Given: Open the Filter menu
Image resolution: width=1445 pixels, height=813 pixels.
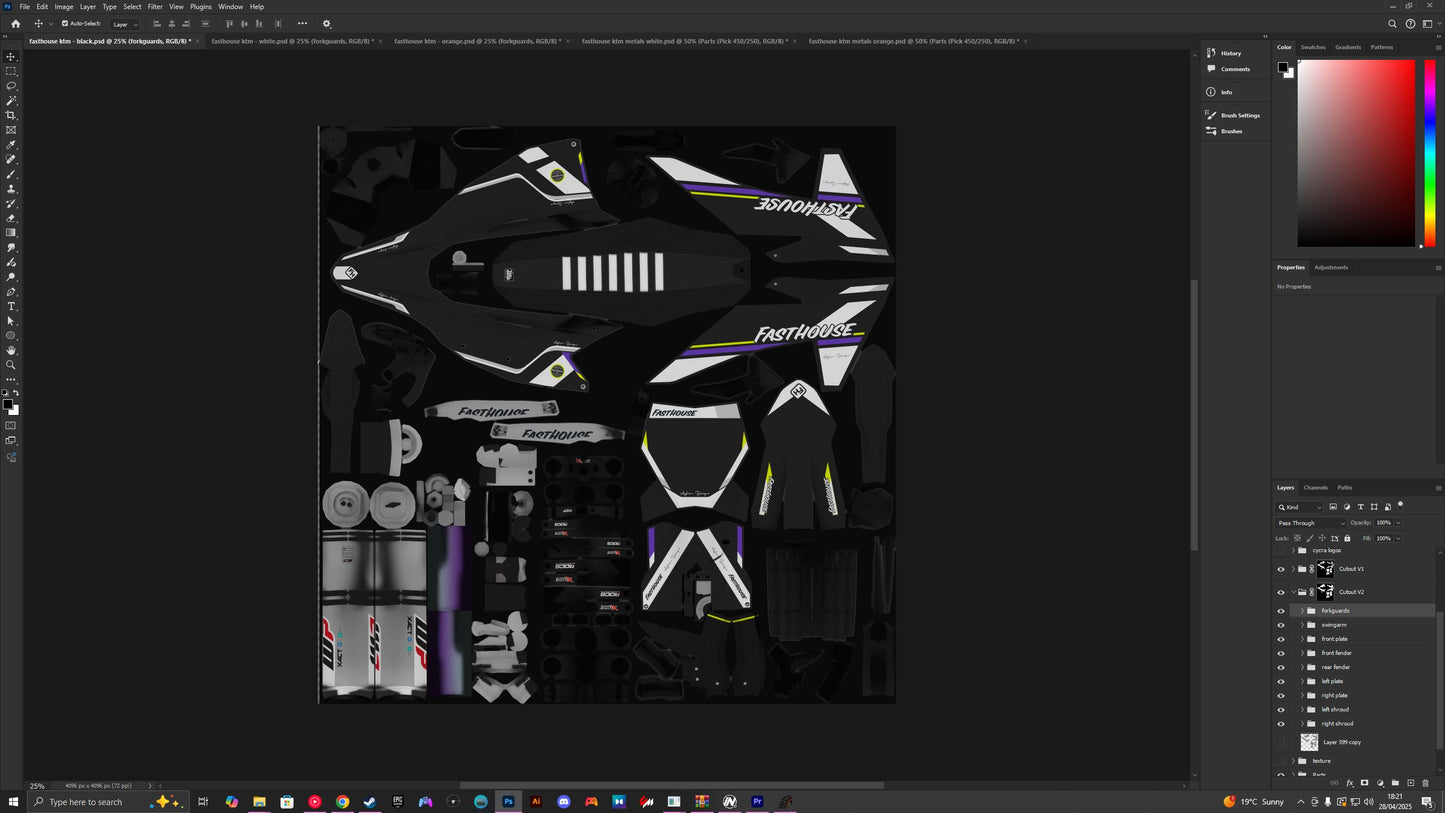Looking at the screenshot, I should tap(154, 6).
